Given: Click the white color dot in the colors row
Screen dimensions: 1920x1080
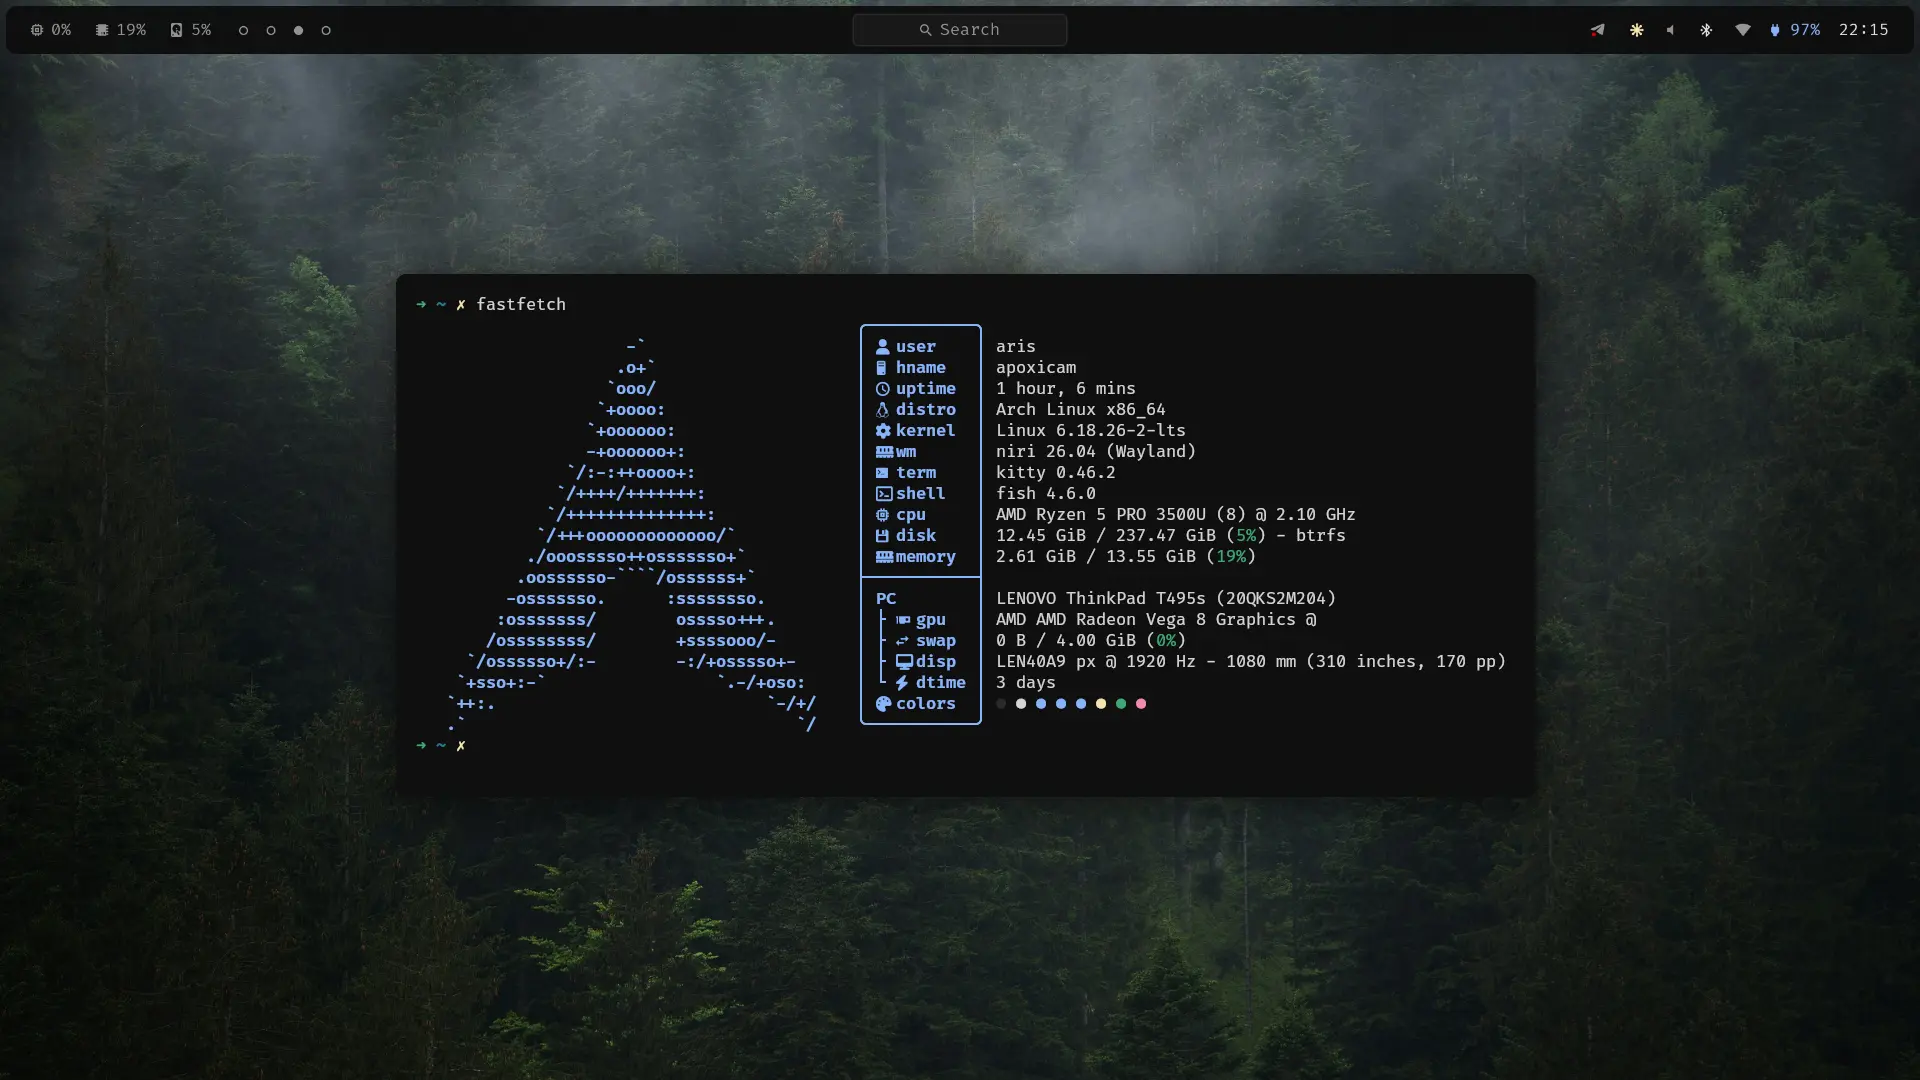Looking at the screenshot, I should click(1021, 704).
